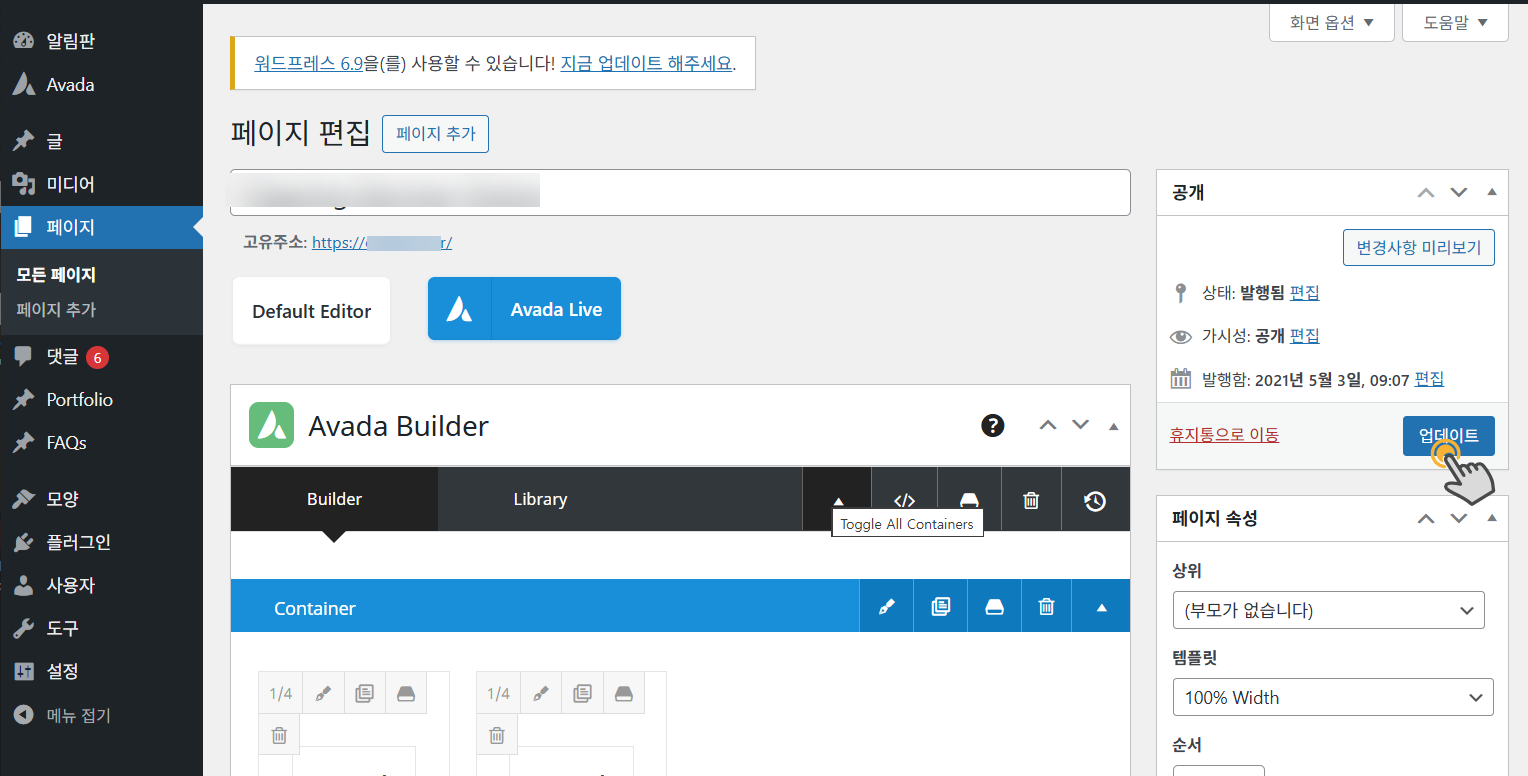Open the history clock icon in builder toolbar

pyautogui.click(x=1095, y=499)
